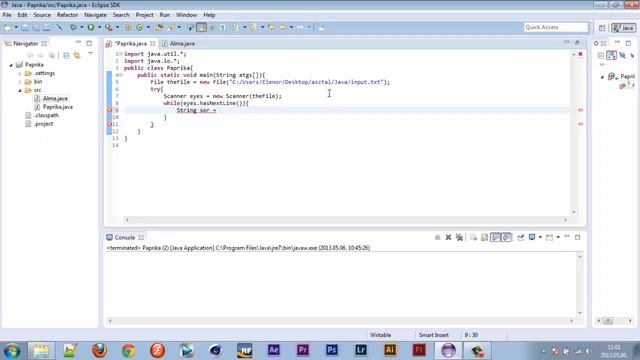Click the error marker on line 11
This screenshot has height=360, width=640.
[109, 124]
